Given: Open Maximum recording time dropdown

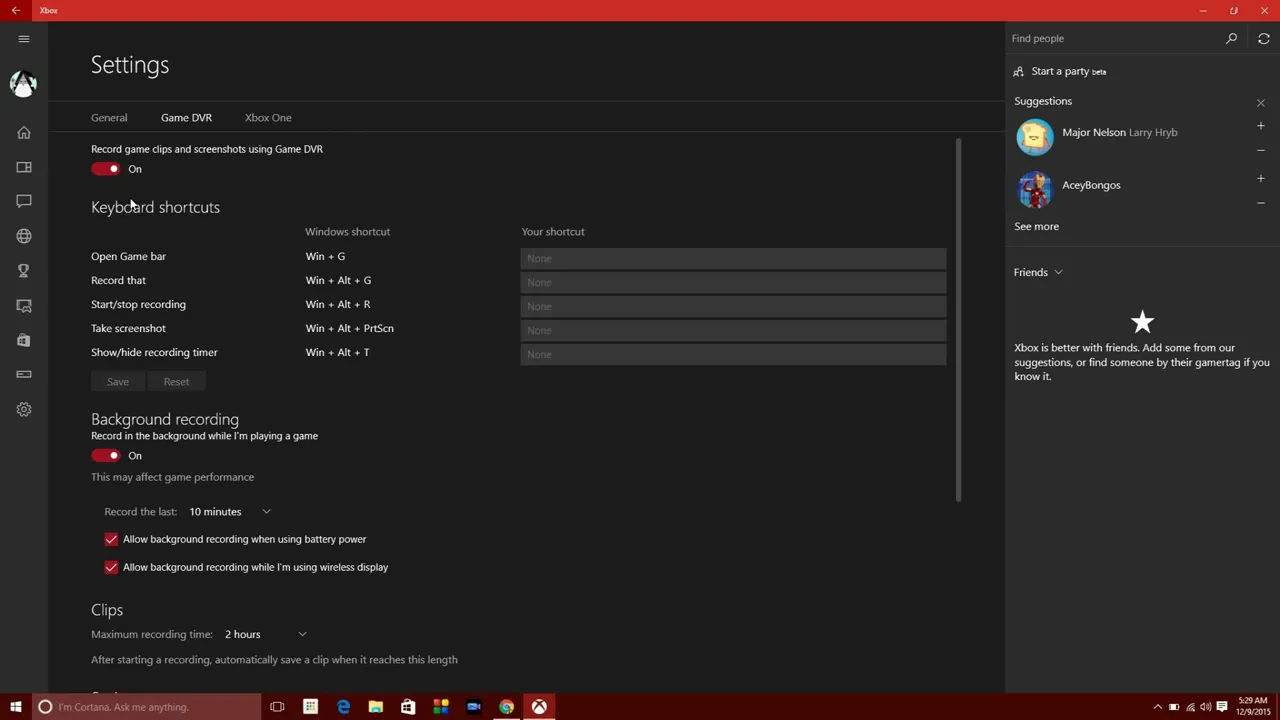Looking at the screenshot, I should (x=265, y=634).
